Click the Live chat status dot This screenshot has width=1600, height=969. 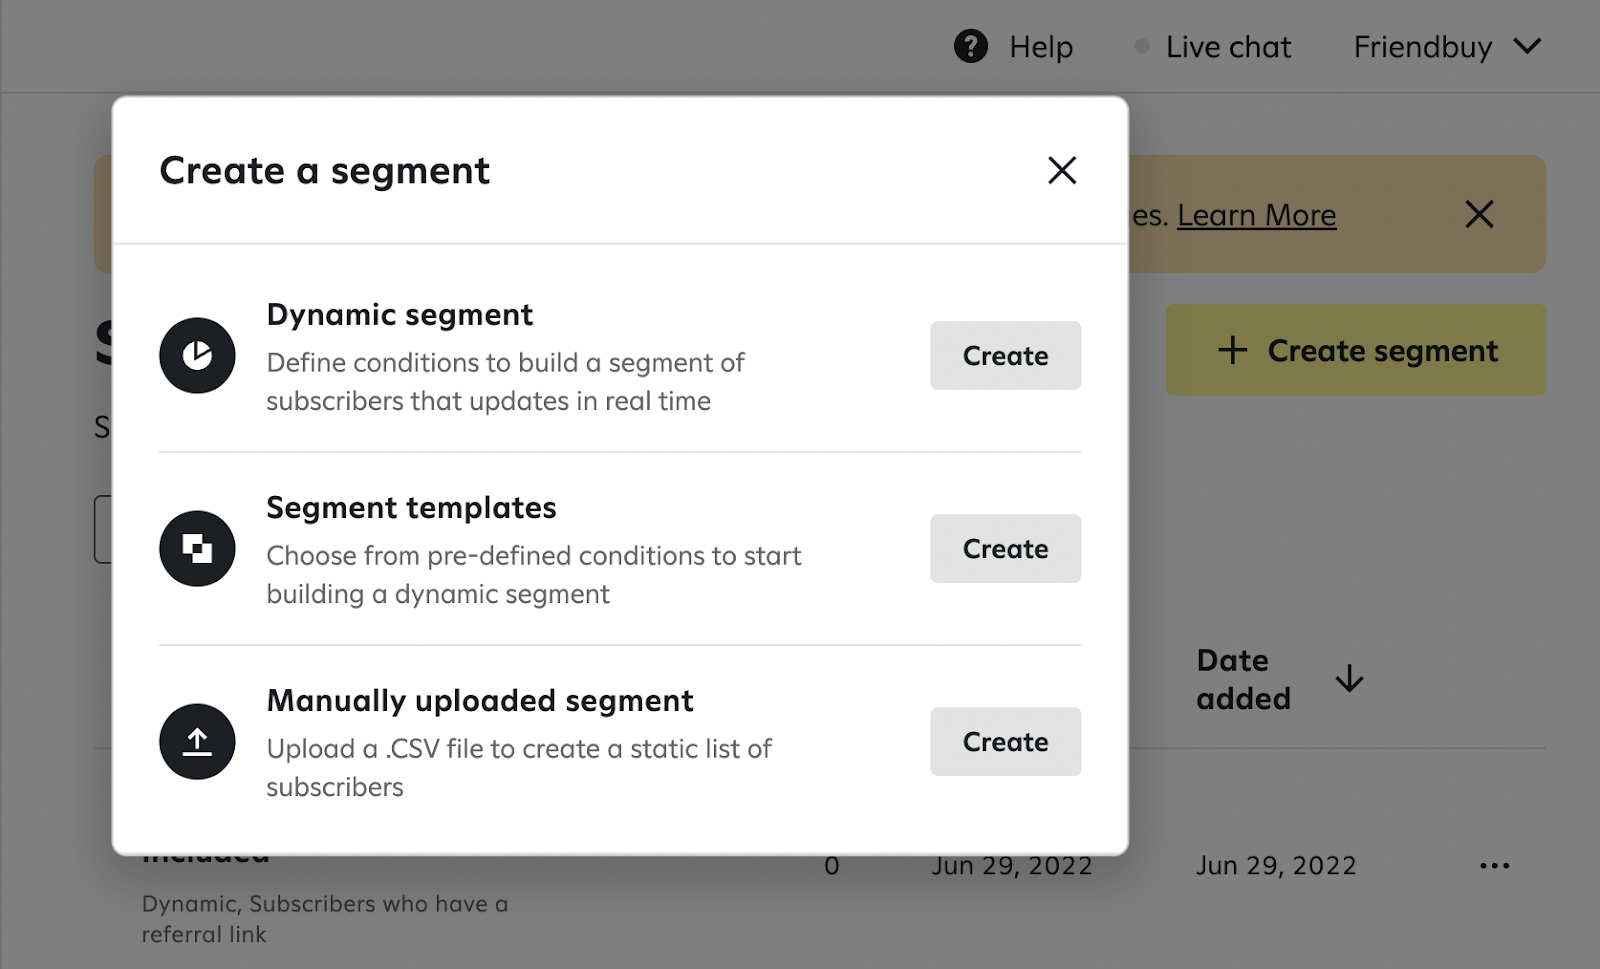pyautogui.click(x=1141, y=46)
